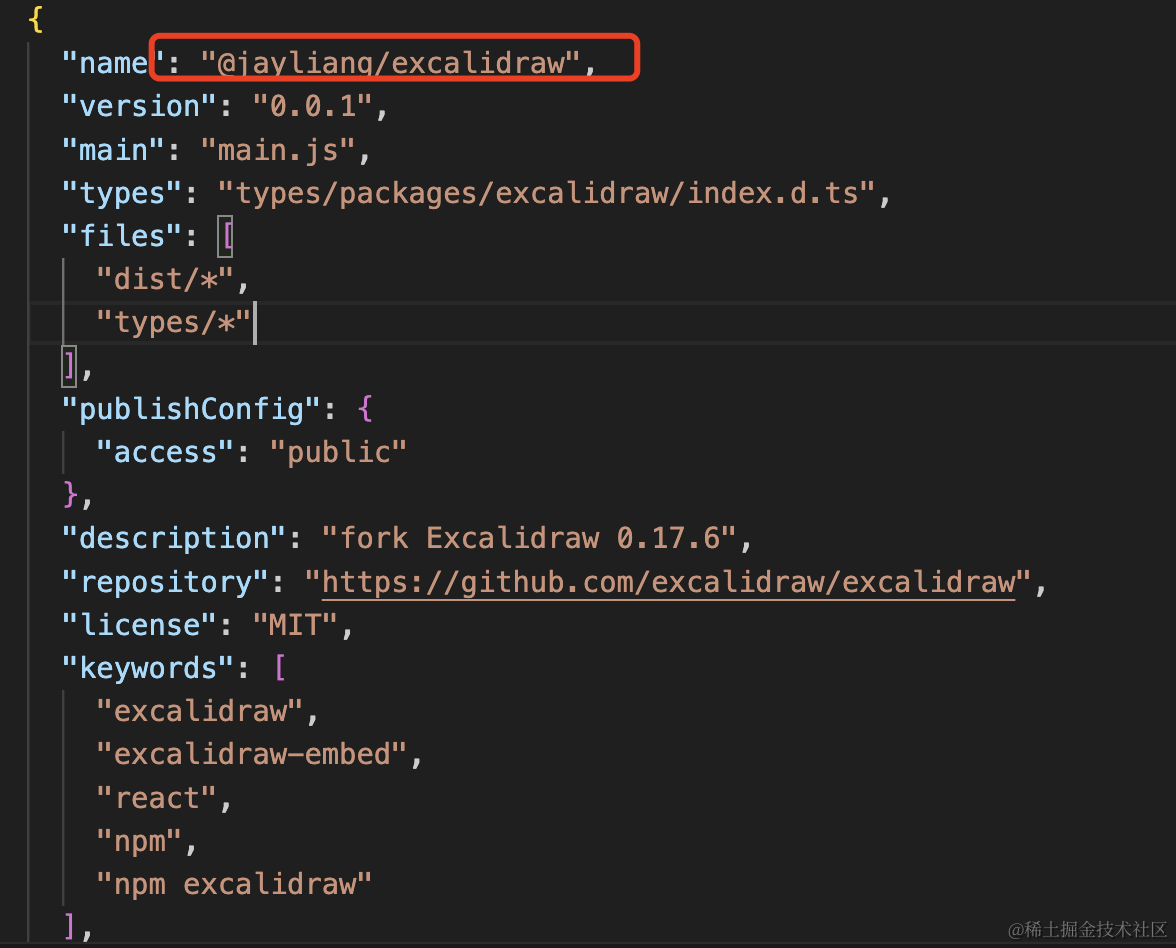Click the "files" key
Screen dimensions: 1176x948
122,236
